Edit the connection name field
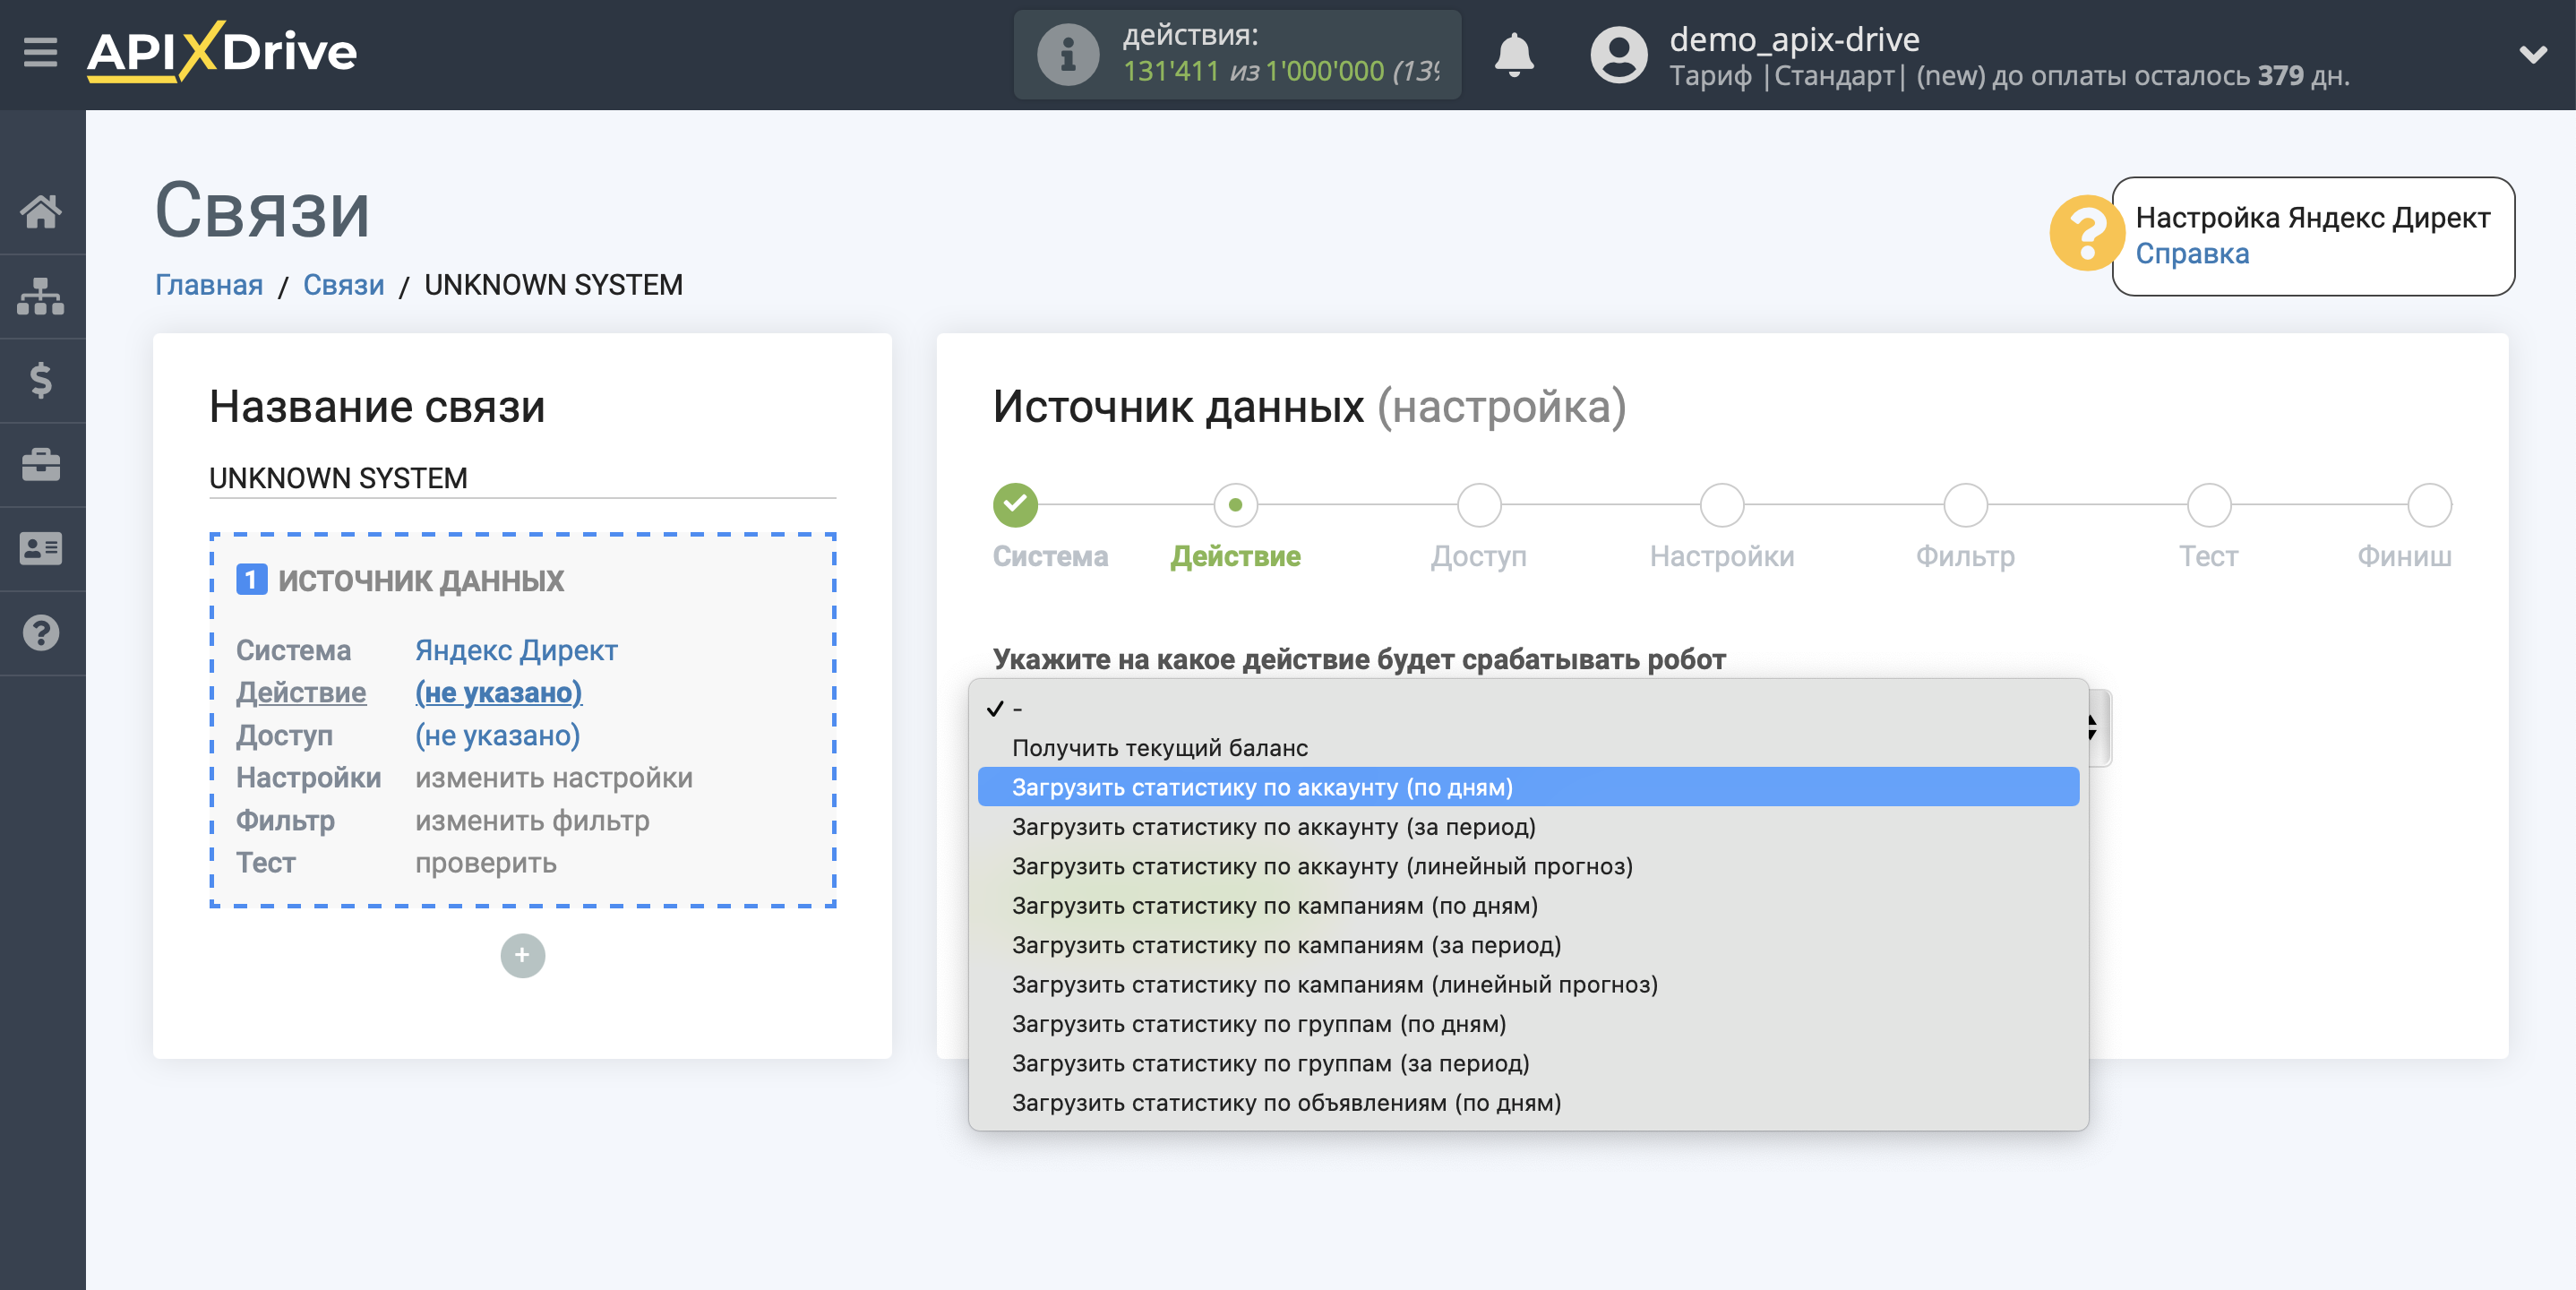2576x1290 pixels. pyautogui.click(x=522, y=478)
